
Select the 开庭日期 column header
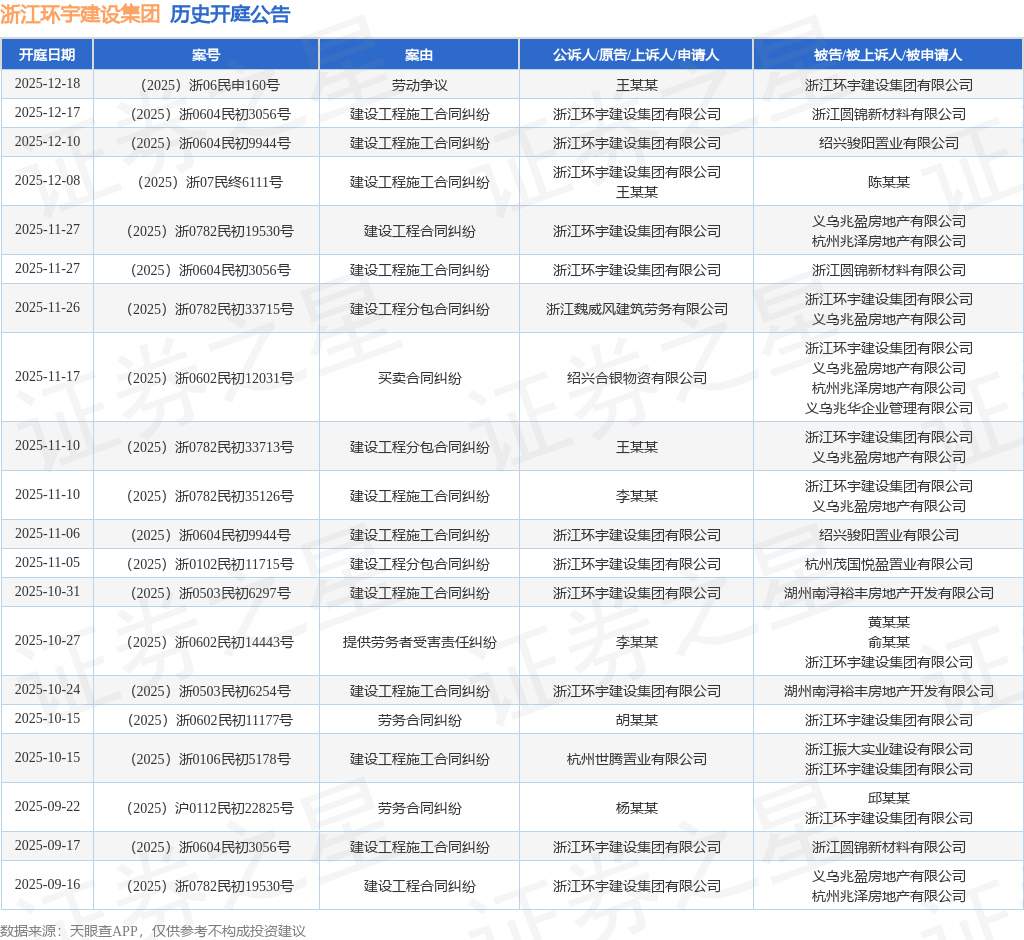click(x=47, y=55)
